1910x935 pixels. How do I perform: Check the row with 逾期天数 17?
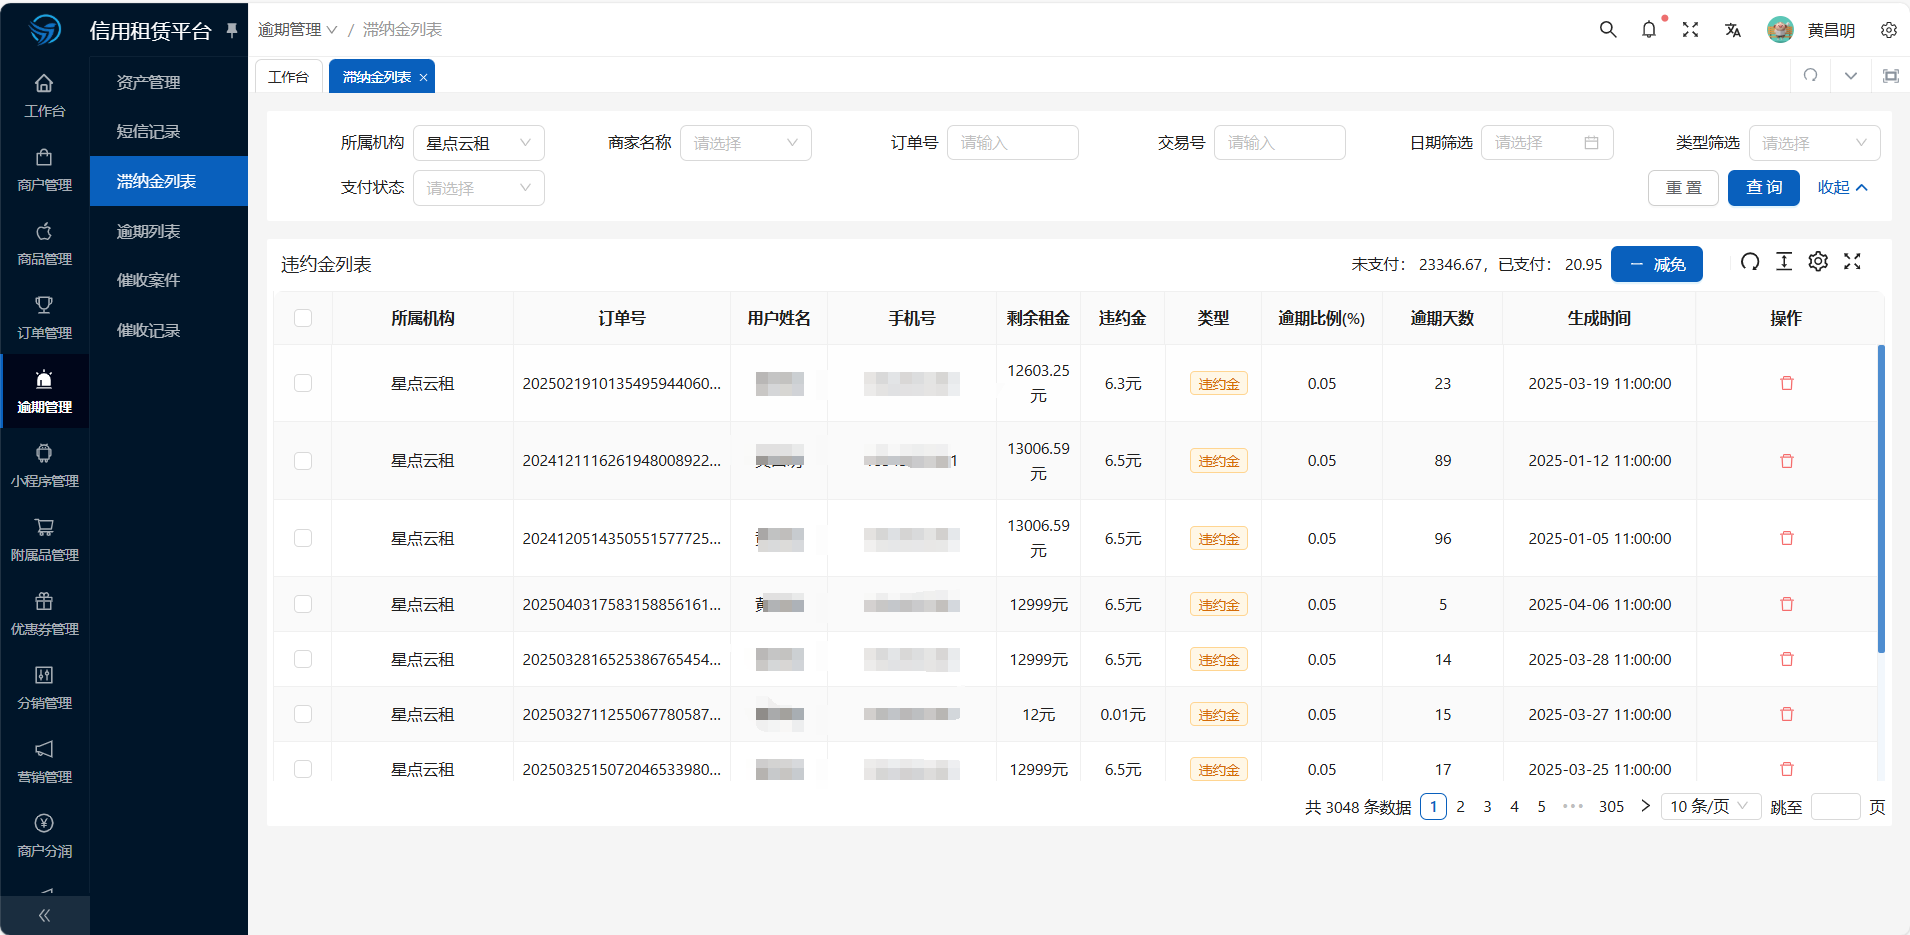pyautogui.click(x=303, y=770)
